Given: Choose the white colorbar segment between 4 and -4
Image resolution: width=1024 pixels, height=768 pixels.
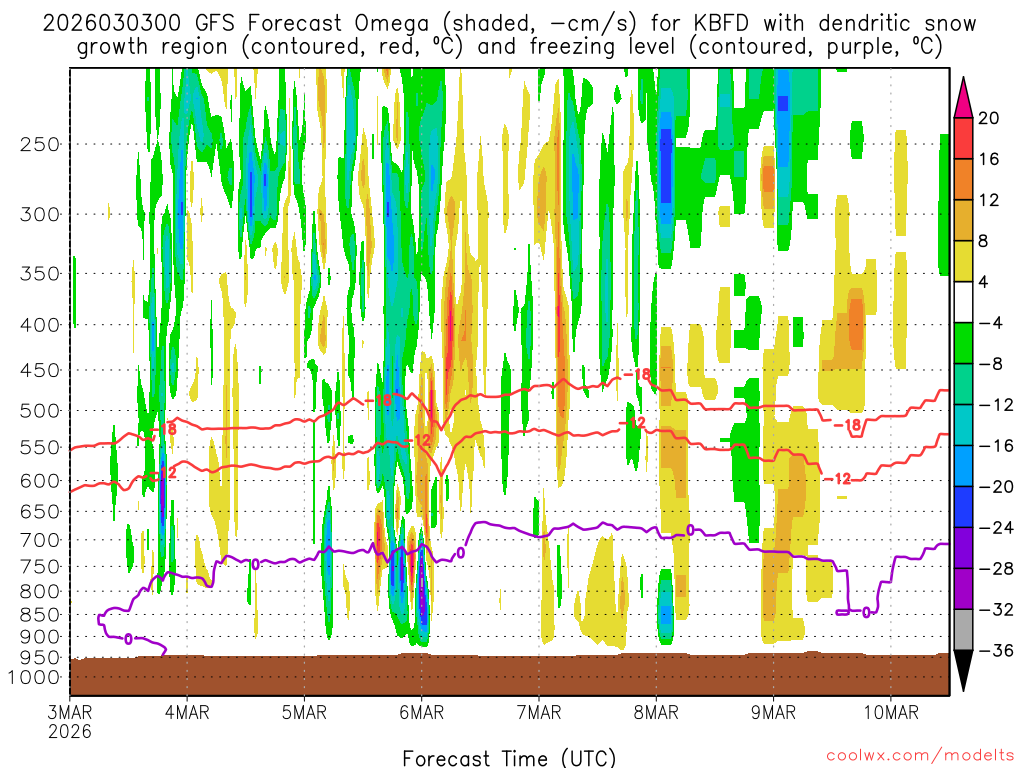Looking at the screenshot, I should (964, 302).
